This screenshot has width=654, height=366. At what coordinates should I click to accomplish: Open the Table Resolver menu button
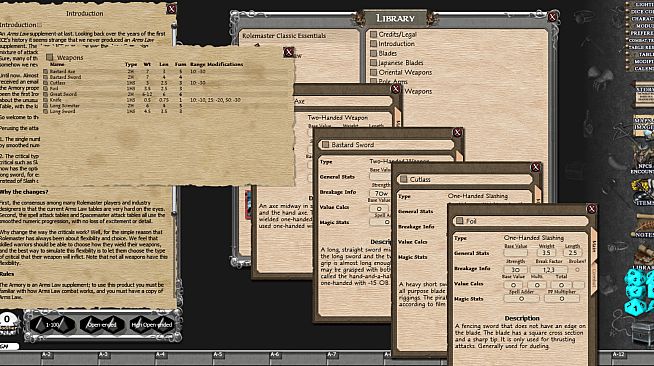click(x=641, y=47)
